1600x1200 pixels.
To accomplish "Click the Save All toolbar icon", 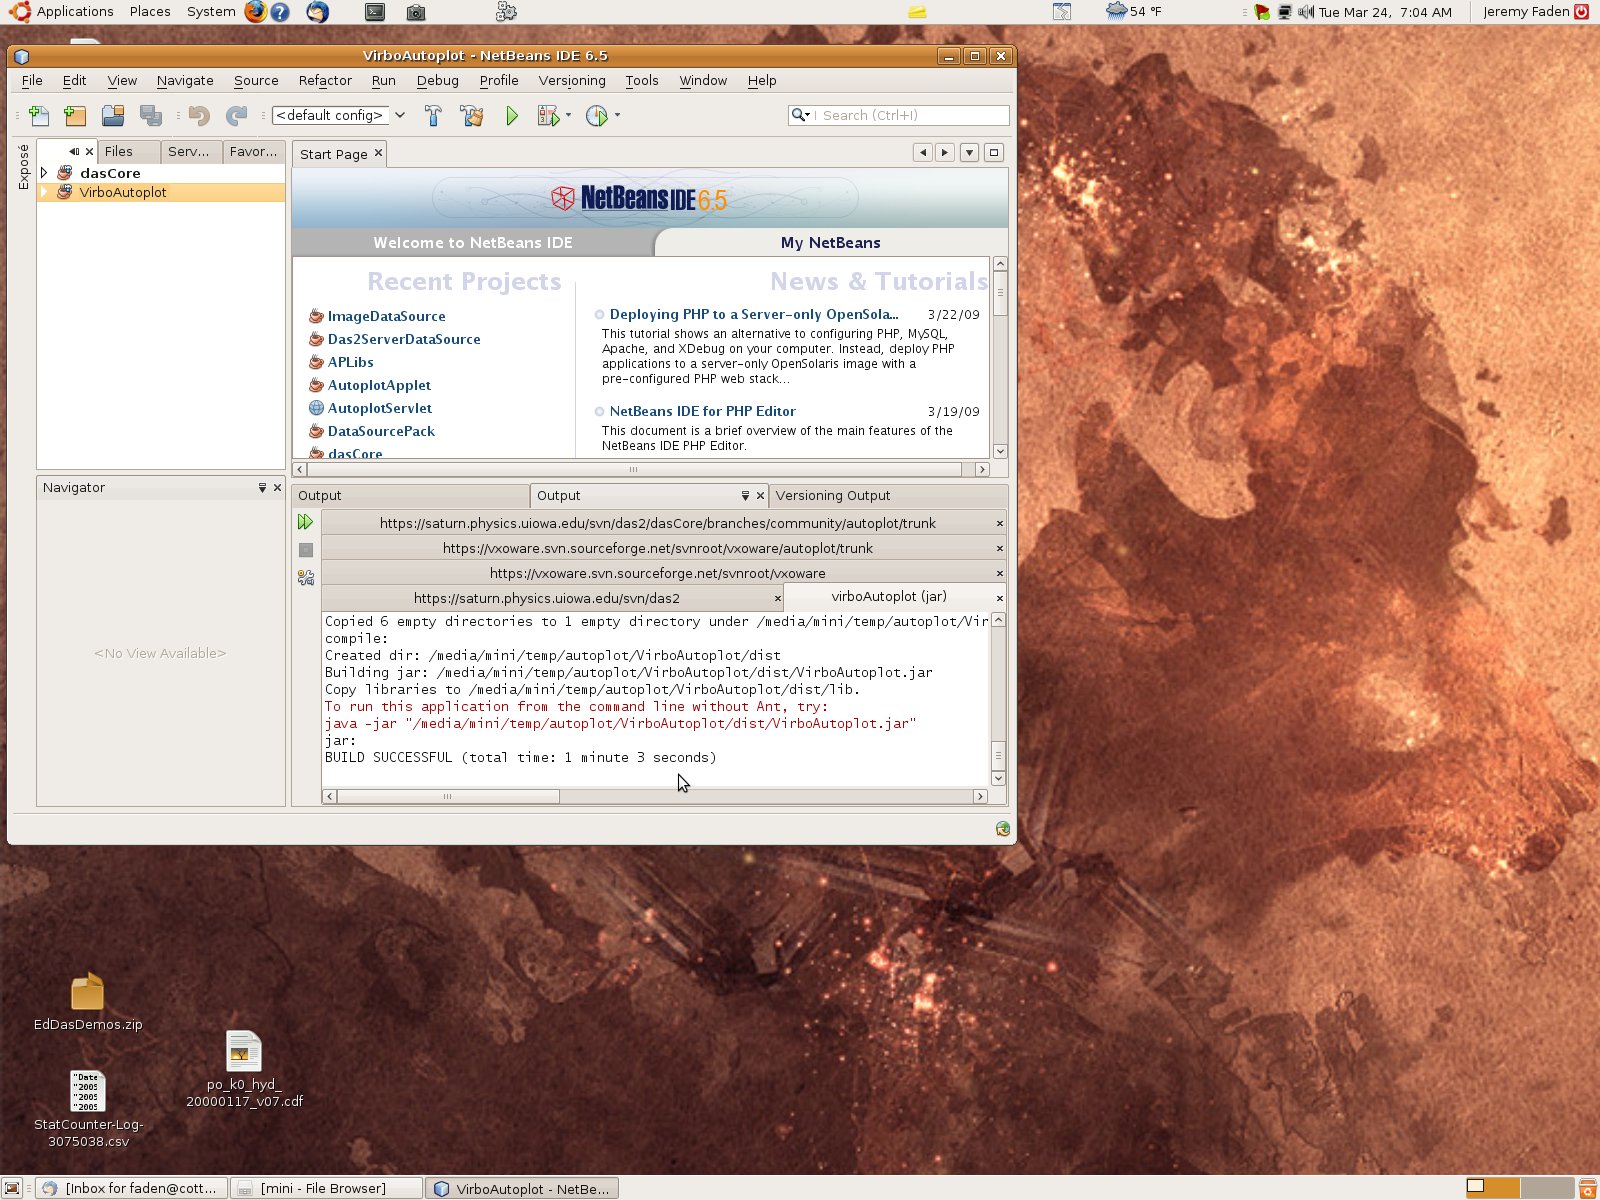I will (152, 115).
